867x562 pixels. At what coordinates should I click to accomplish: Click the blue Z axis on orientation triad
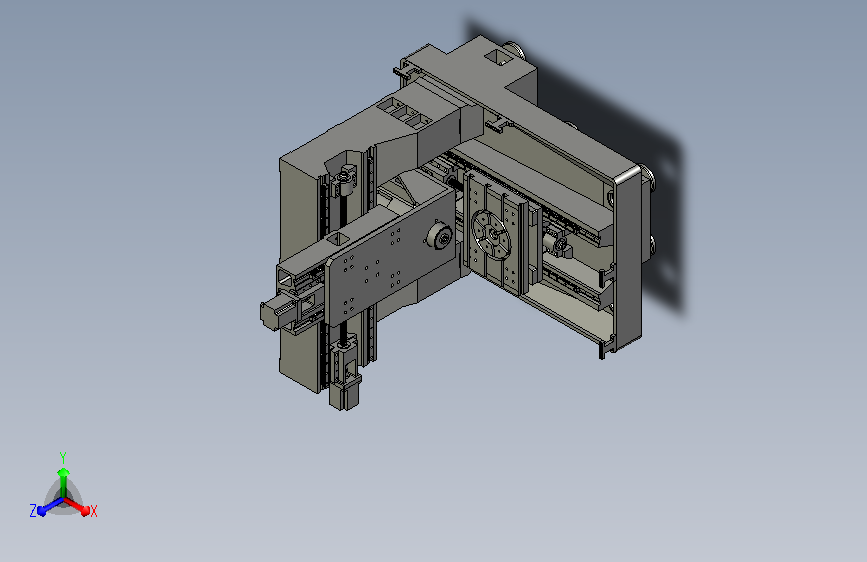coord(50,506)
